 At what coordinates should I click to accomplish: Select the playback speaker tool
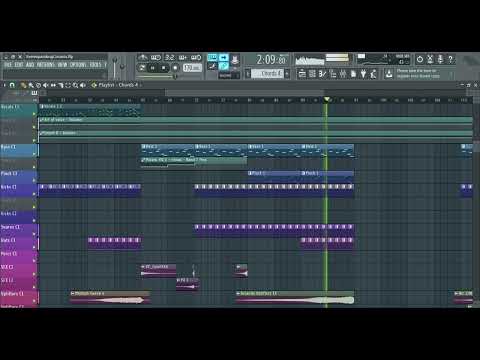click(83, 85)
